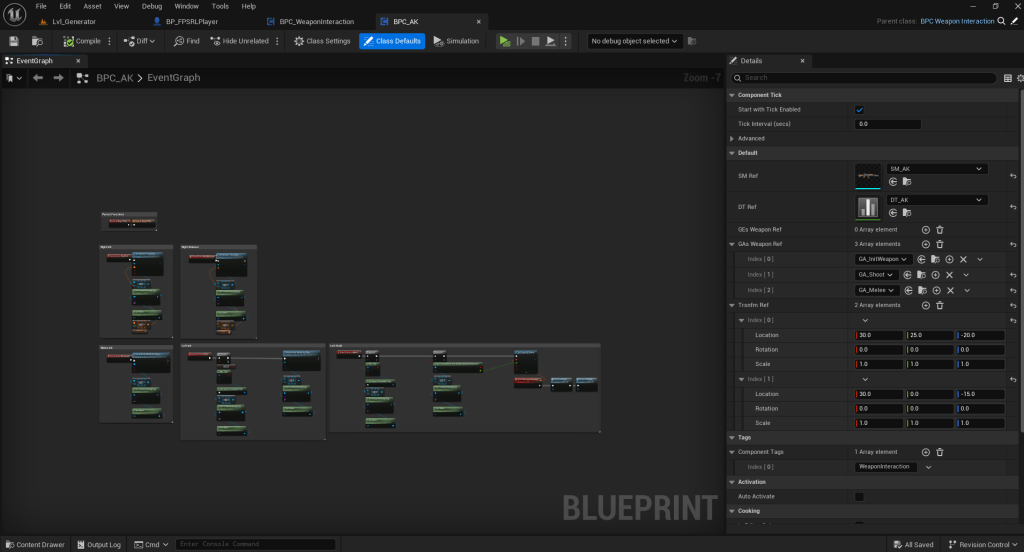
Task: Click the Tick Interval value field
Action: pos(887,124)
